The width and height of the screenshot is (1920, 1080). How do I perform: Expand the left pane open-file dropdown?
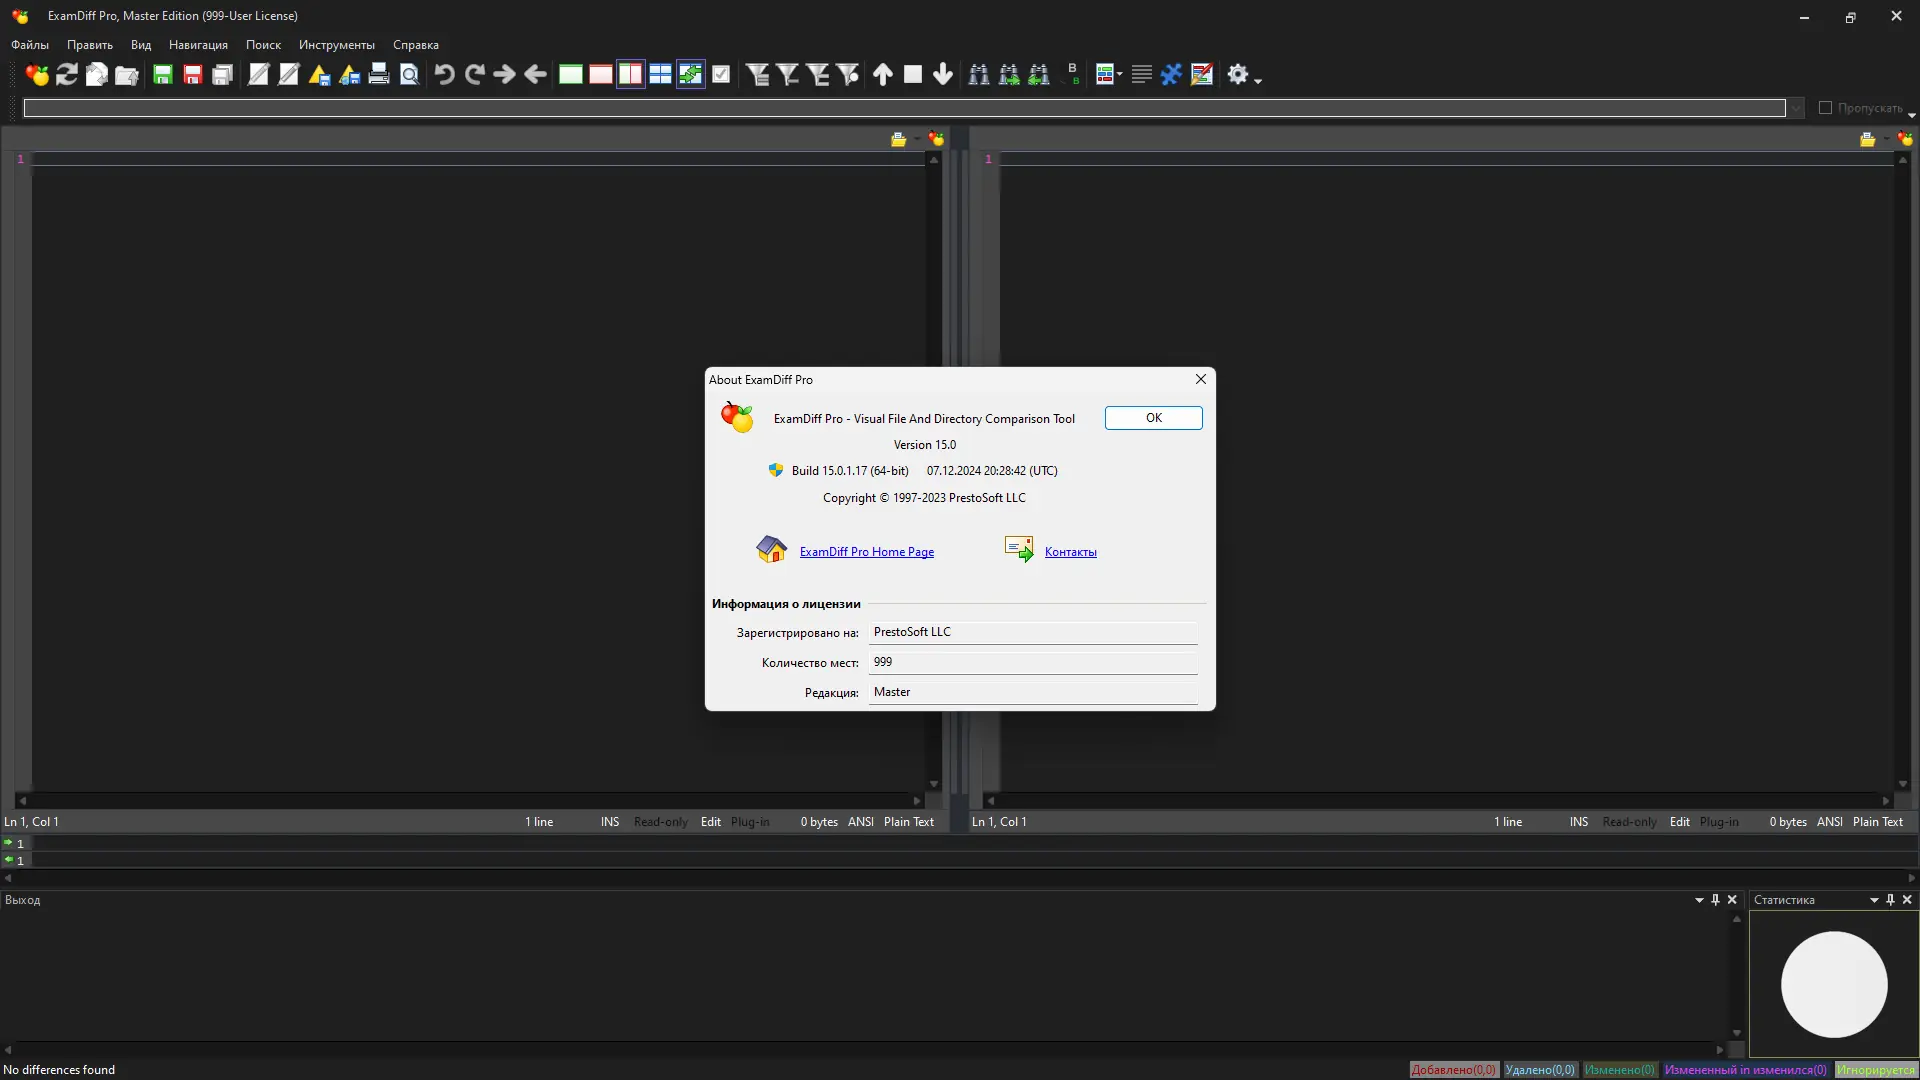tap(915, 140)
